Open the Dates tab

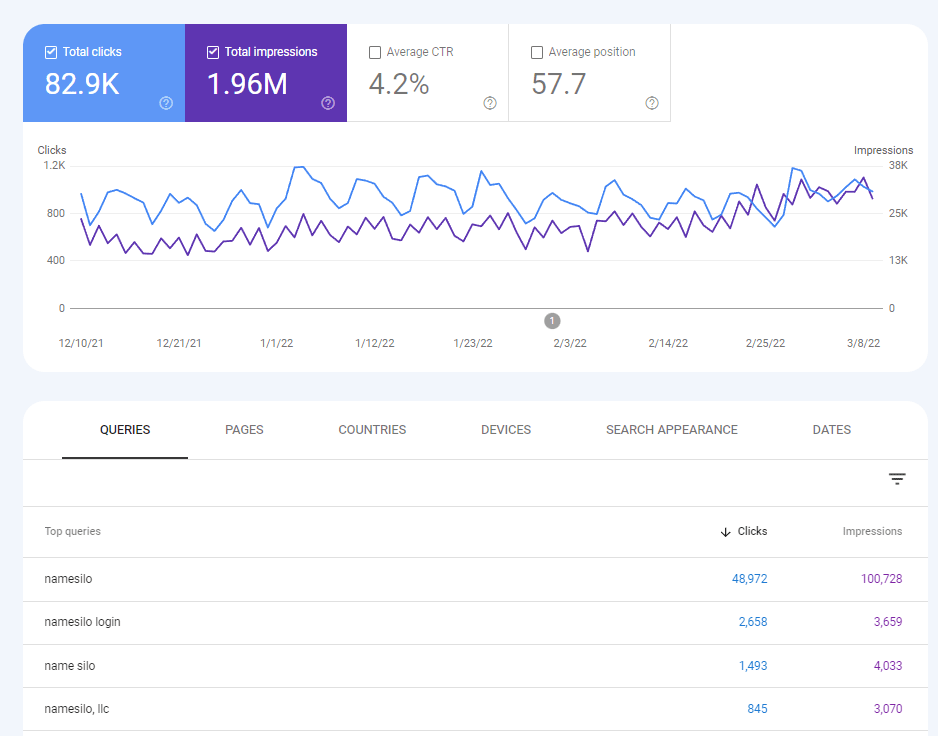pos(831,429)
